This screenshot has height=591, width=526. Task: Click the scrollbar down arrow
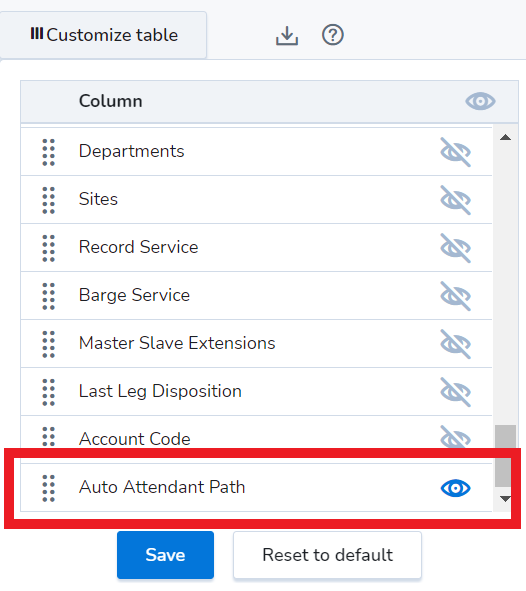(505, 499)
